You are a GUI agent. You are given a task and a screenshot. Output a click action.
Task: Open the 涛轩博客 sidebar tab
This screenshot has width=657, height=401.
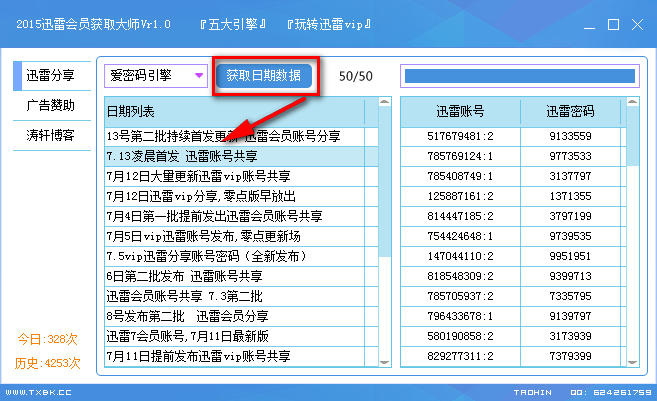pos(52,136)
